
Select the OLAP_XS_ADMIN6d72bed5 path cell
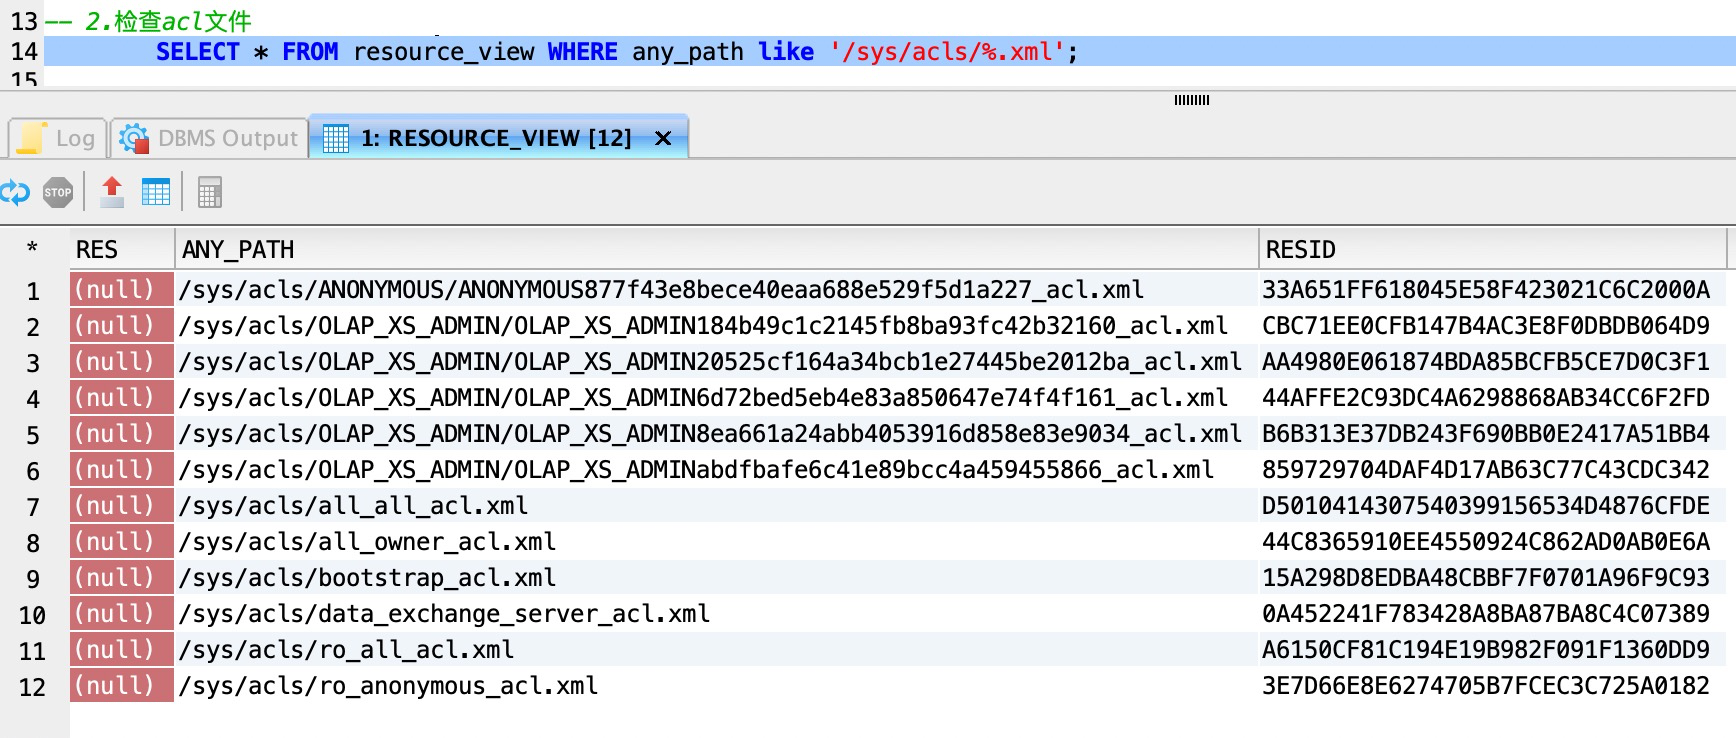(716, 398)
